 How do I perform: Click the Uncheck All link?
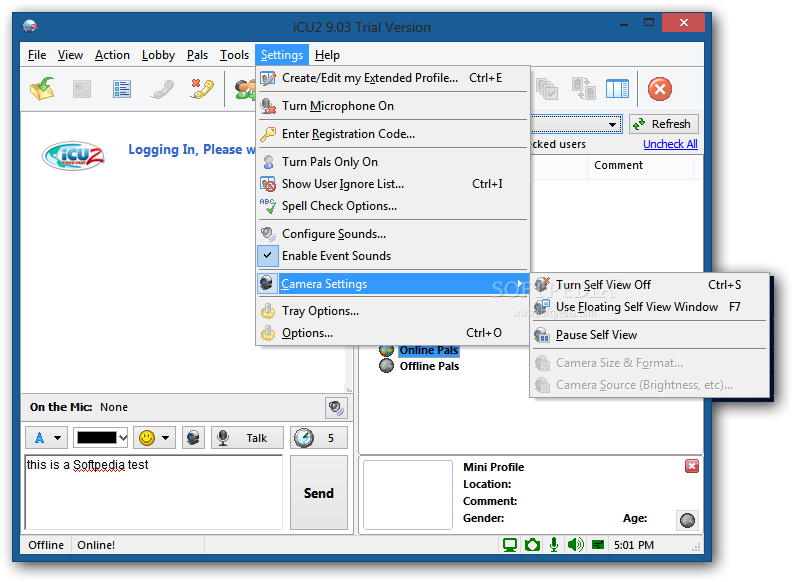[x=670, y=144]
